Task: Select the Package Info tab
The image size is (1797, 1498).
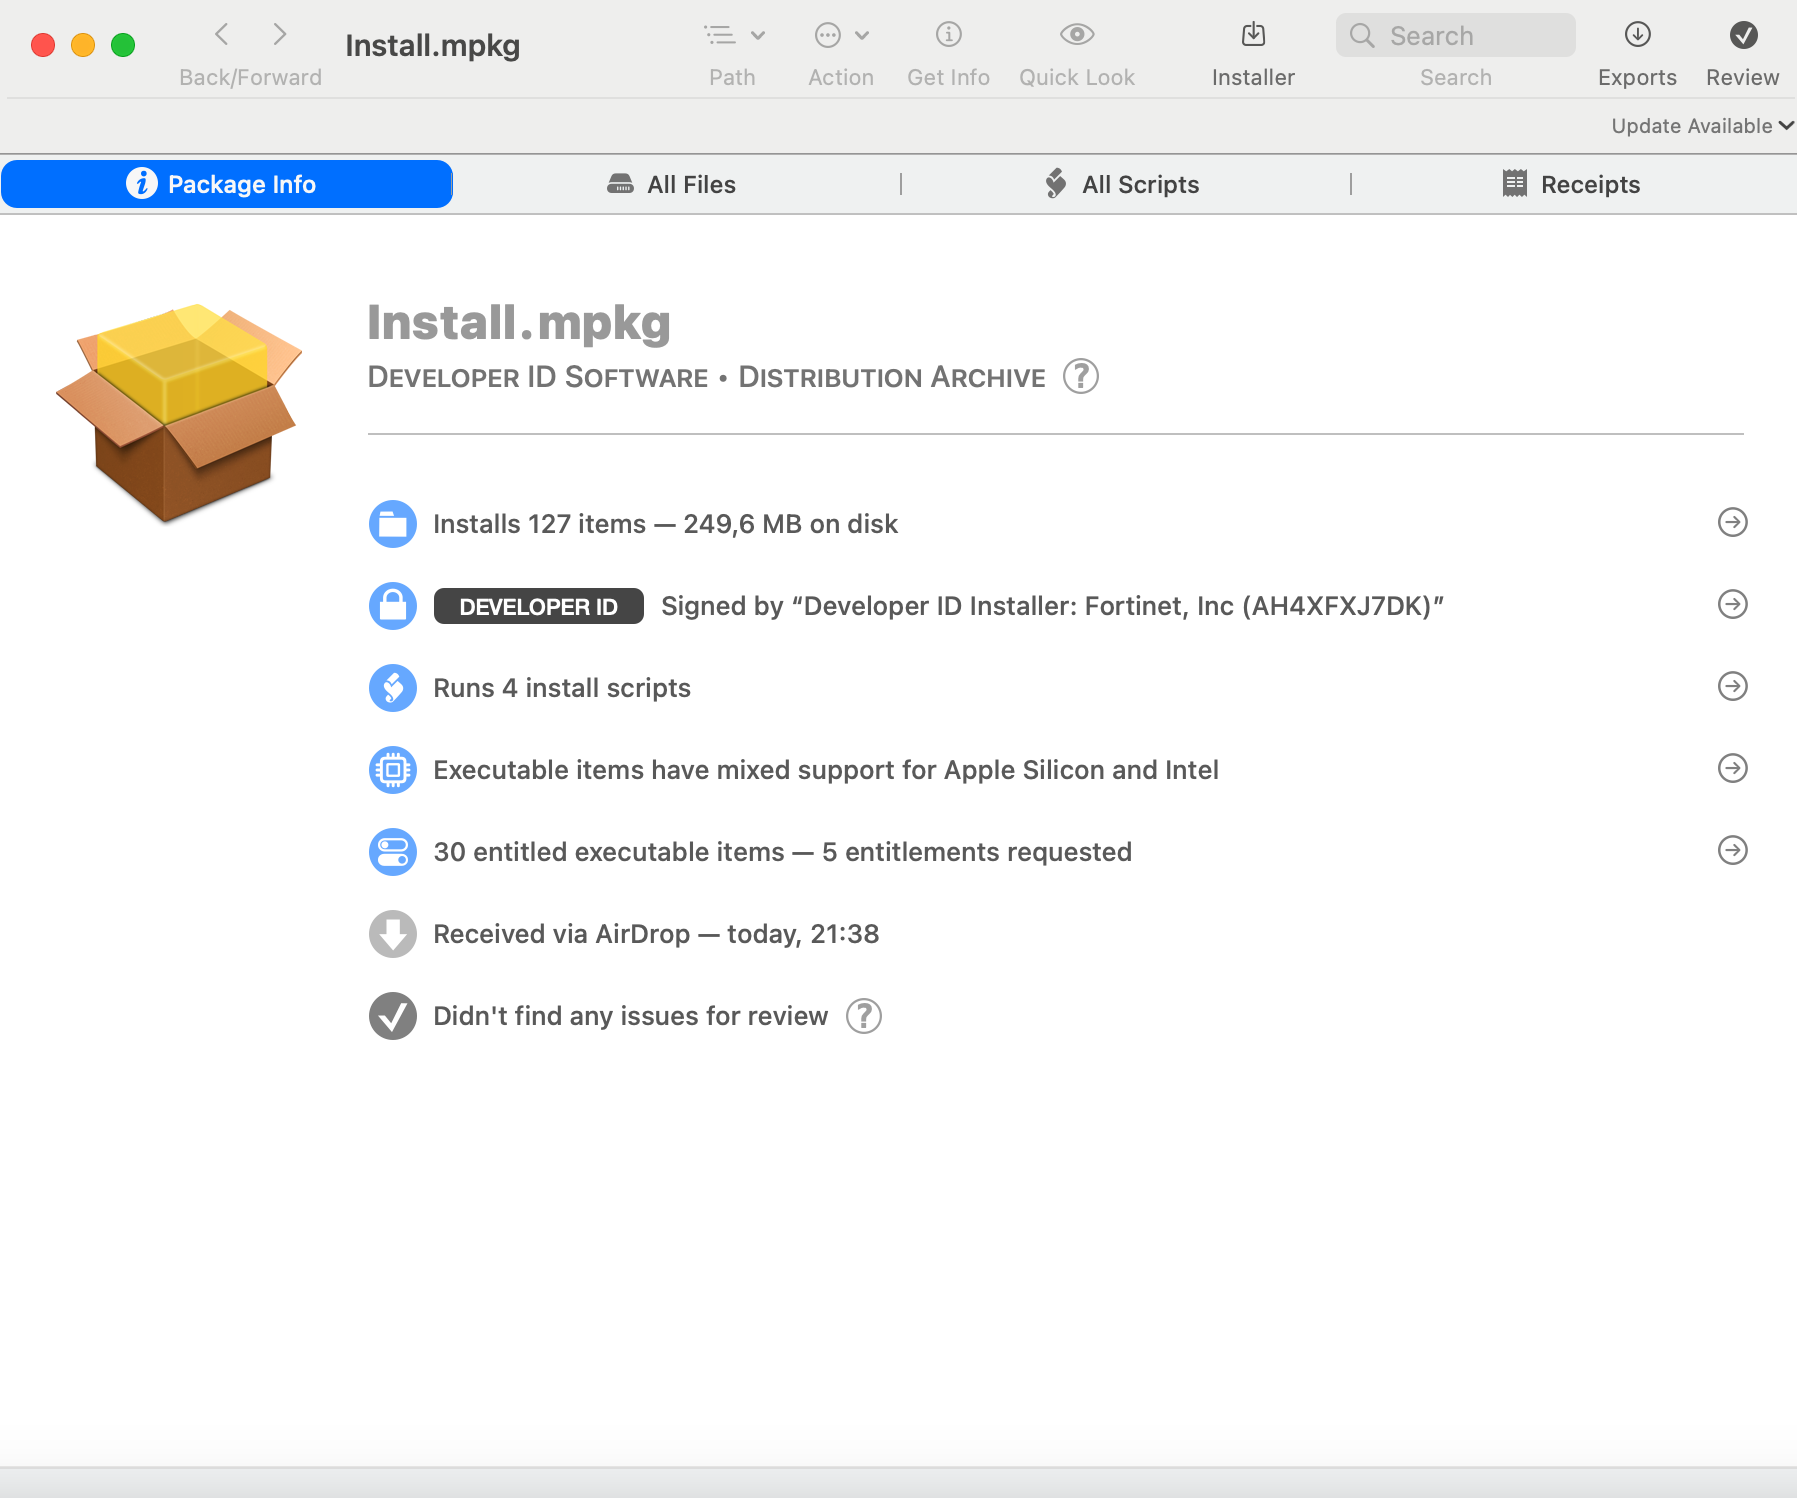Action: point(226,185)
